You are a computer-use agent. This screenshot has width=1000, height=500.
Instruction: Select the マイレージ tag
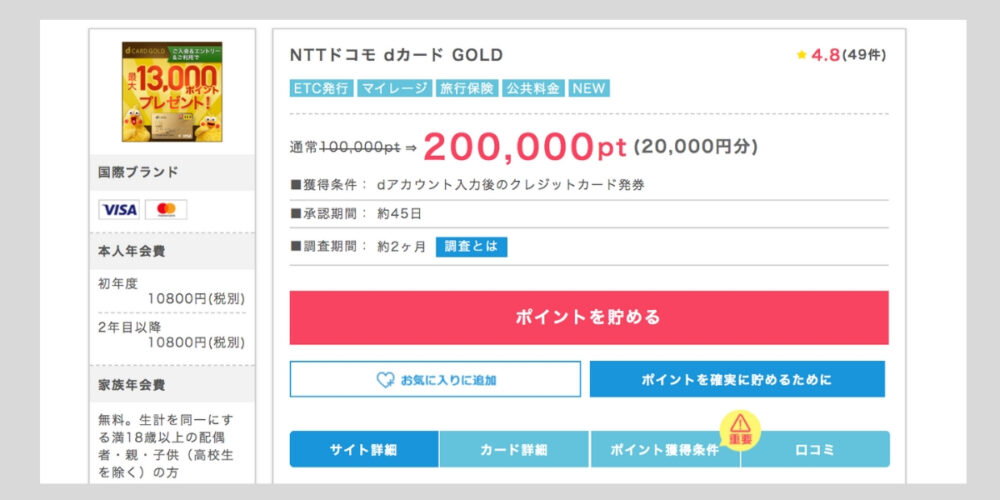coord(395,88)
